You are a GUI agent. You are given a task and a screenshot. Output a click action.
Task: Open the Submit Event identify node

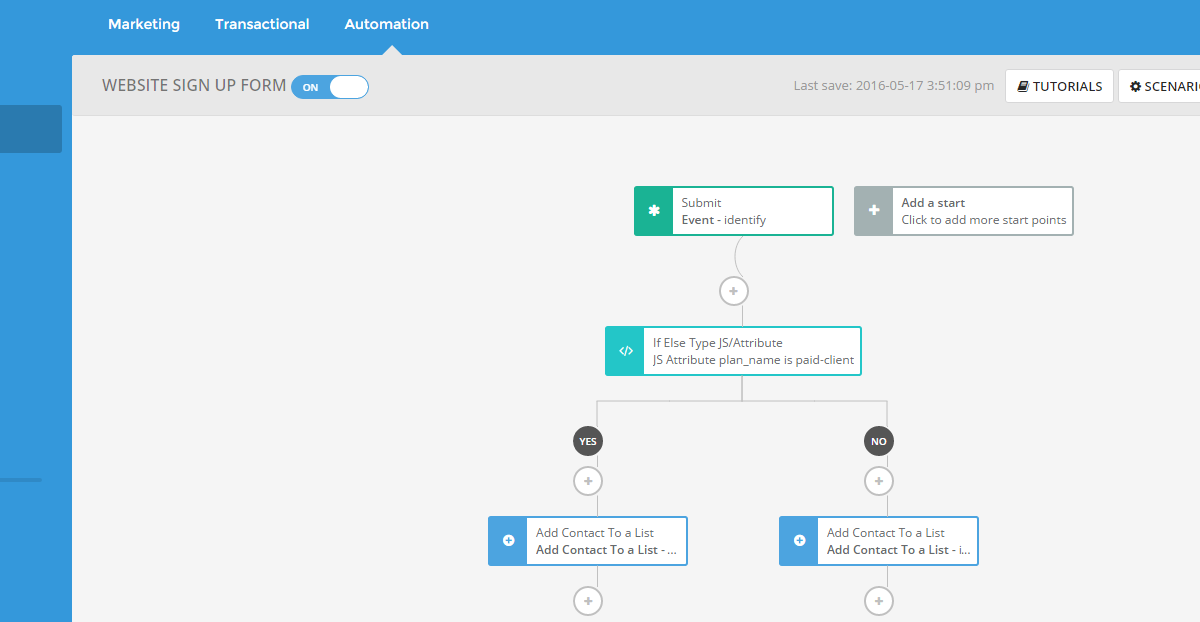tap(734, 211)
